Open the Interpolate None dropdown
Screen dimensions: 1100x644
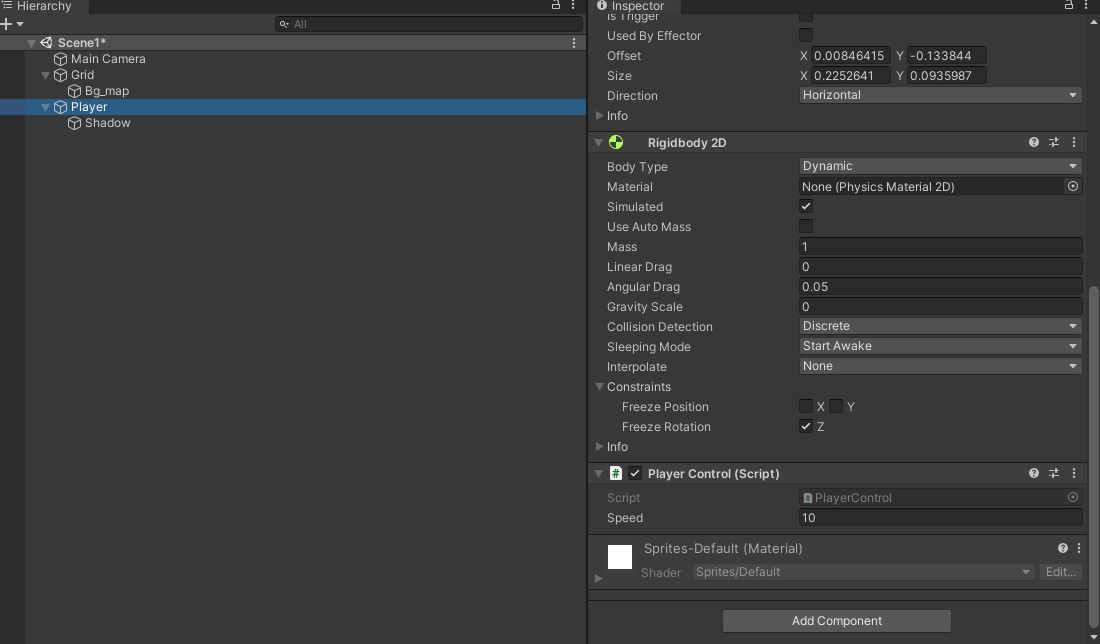pos(940,366)
